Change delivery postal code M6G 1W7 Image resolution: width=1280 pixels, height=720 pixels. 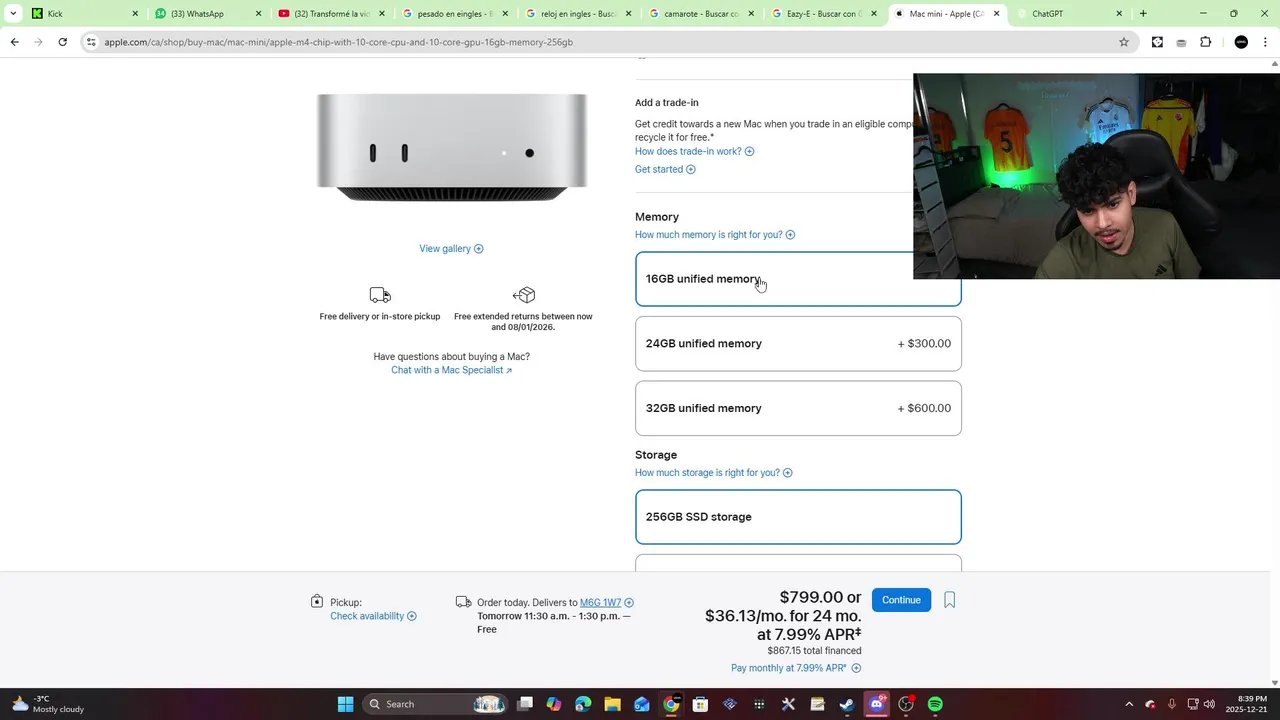point(600,603)
